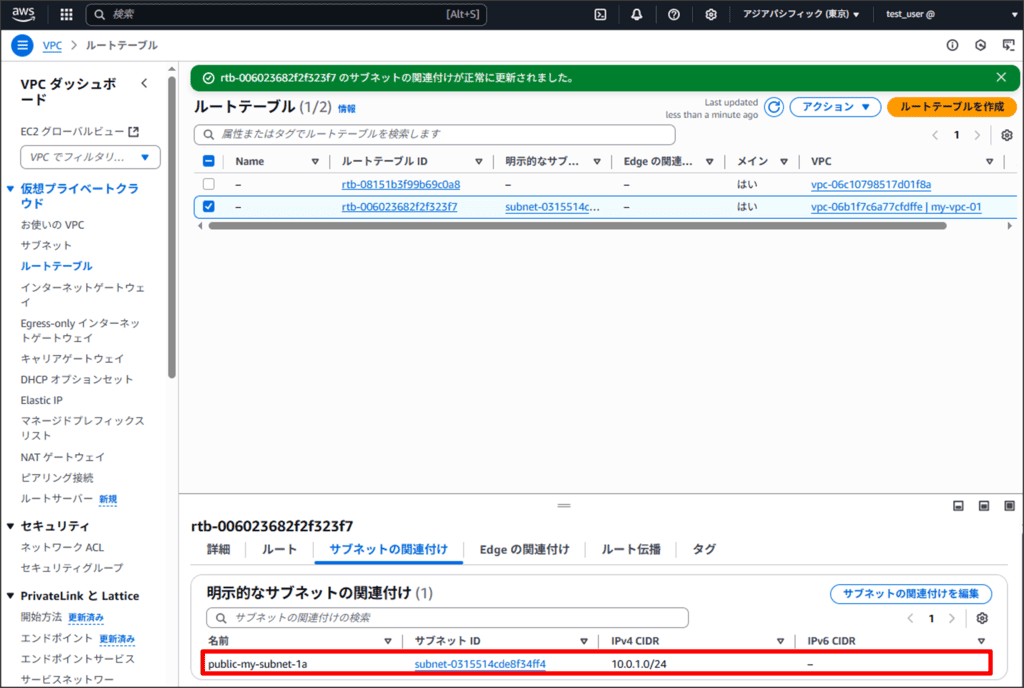Click the ルートテーブルを作成 button

pyautogui.click(x=951, y=107)
